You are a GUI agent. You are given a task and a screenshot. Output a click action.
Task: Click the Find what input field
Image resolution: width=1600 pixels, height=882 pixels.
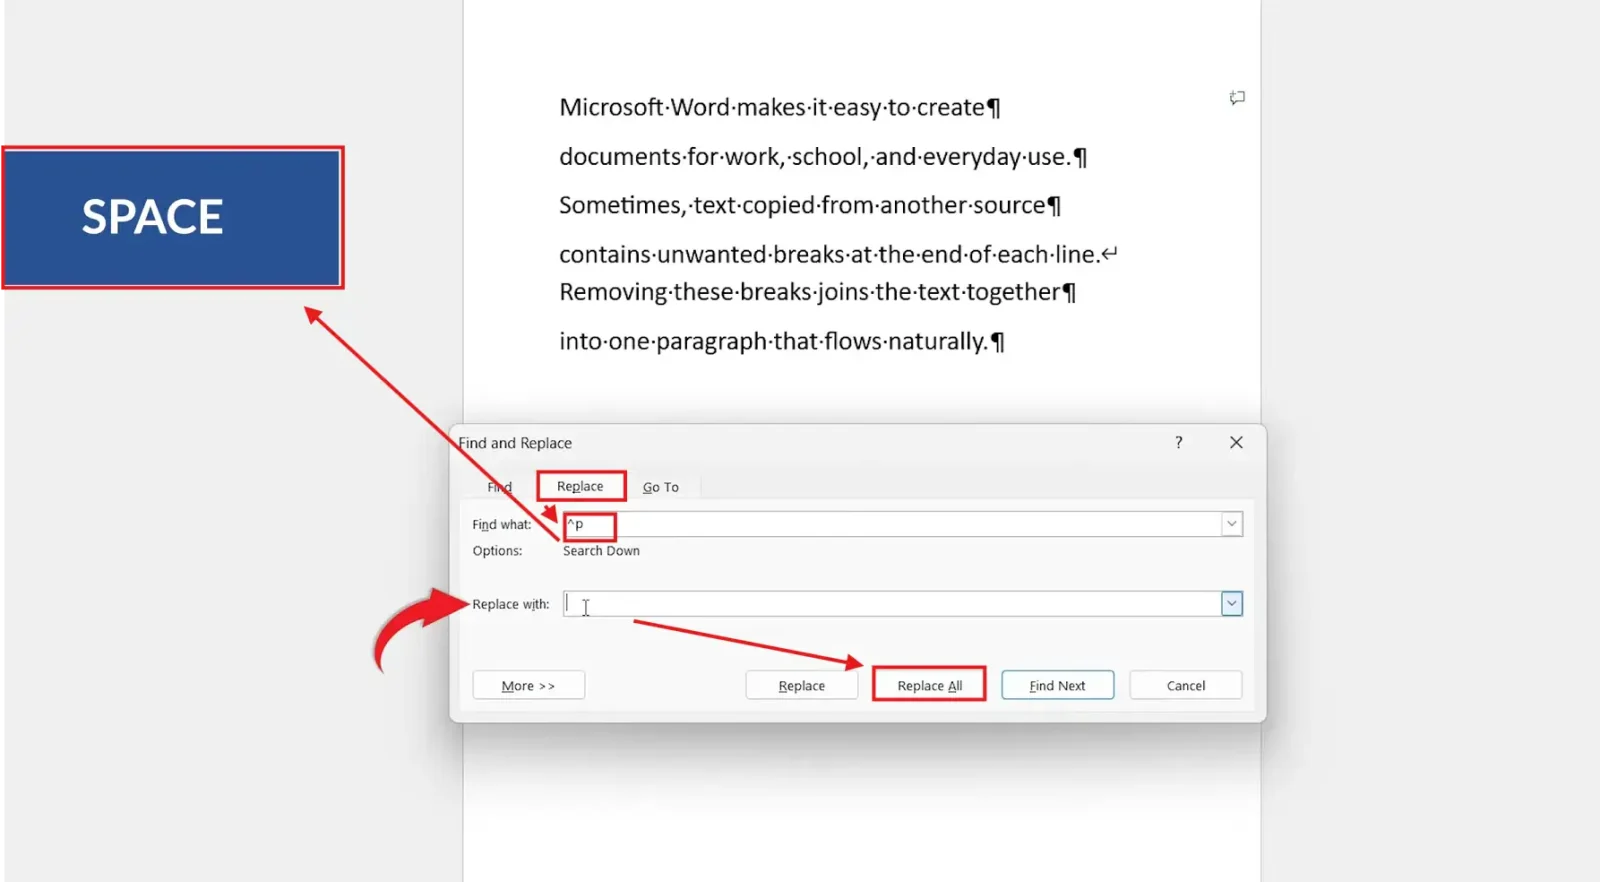(x=891, y=524)
